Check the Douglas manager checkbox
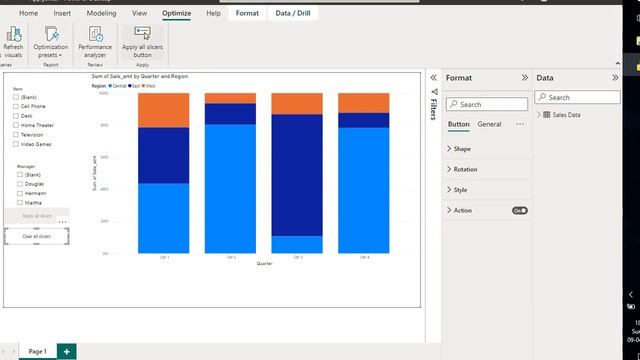Viewport: 640px width, 360px height. (x=20, y=184)
